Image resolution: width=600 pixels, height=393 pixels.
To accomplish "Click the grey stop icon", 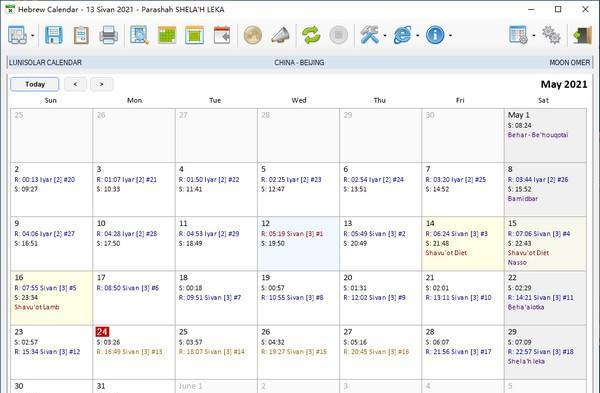I will pos(339,35).
